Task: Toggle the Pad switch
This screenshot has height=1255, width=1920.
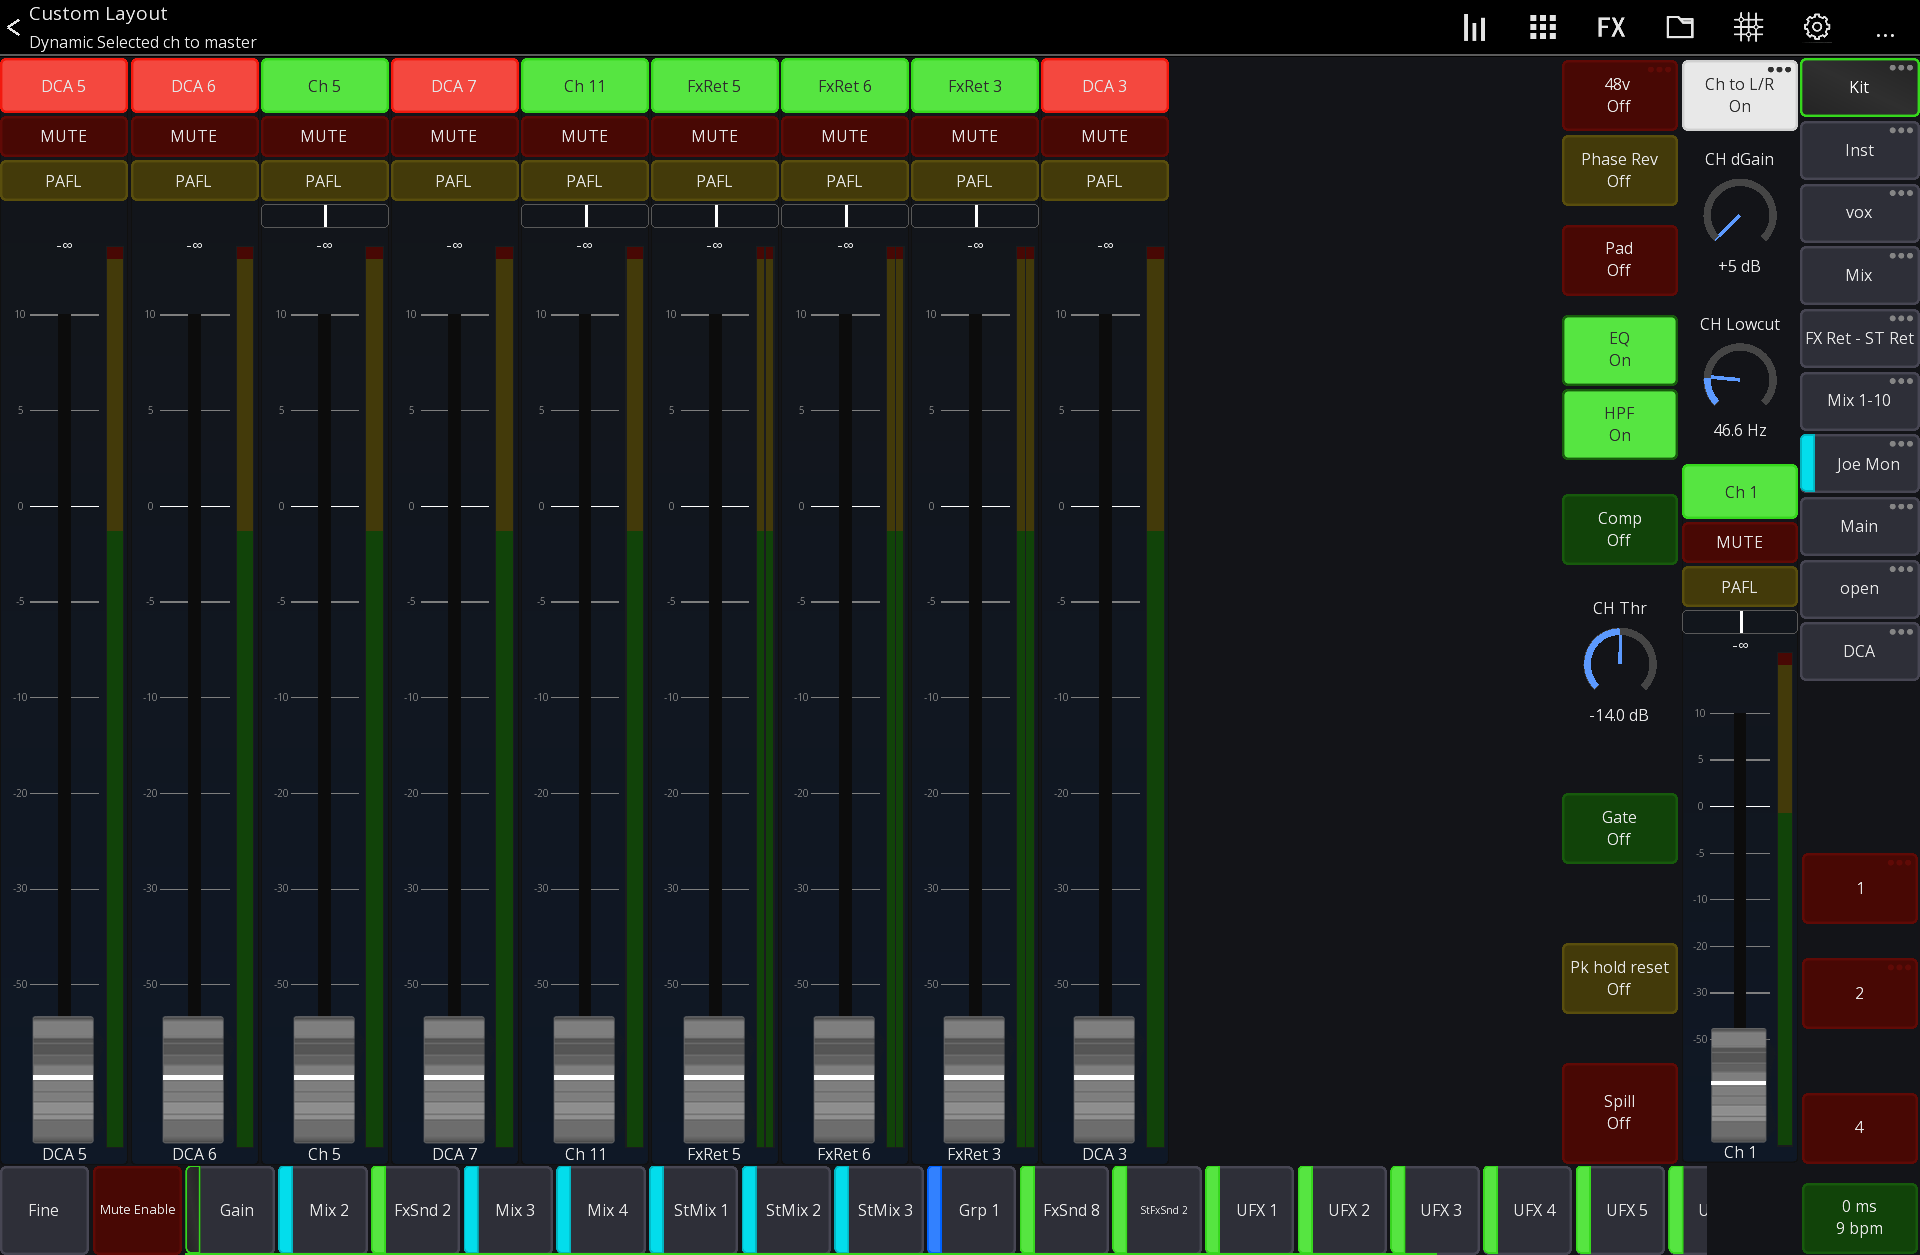Action: pos(1619,260)
